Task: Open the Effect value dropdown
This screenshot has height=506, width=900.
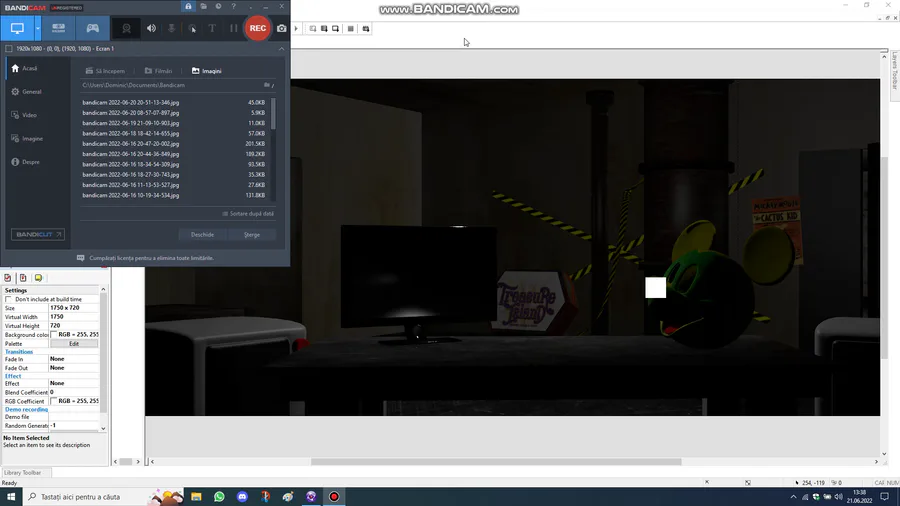Action: [74, 383]
